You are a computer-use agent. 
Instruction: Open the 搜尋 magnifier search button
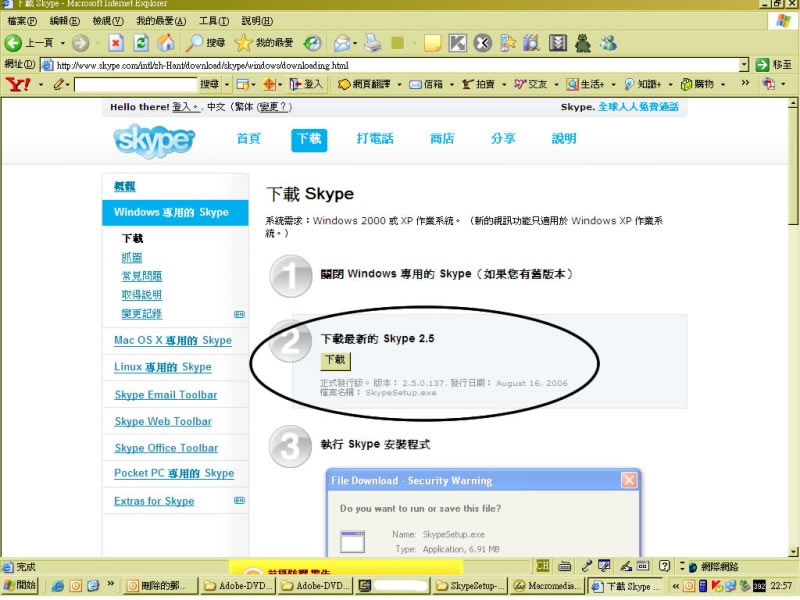(205, 43)
